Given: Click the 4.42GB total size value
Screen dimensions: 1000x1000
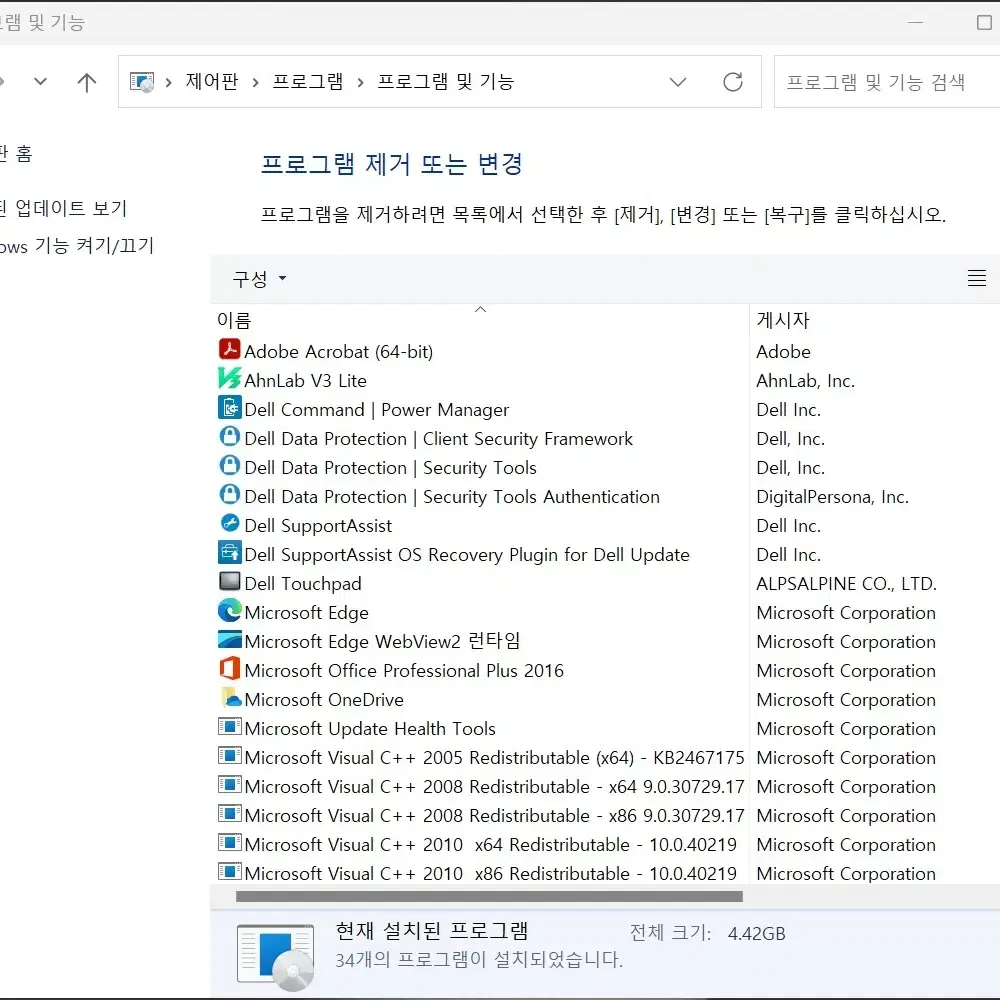Looking at the screenshot, I should (x=756, y=934).
